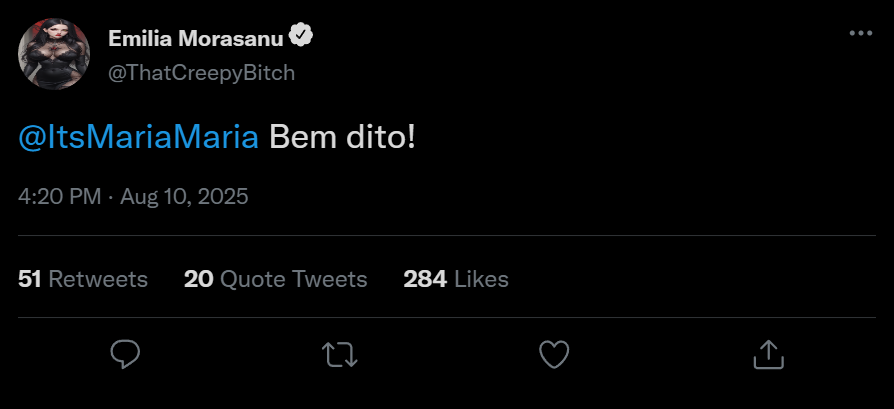Open the 4:20 PM timestamp link
The image size is (894, 409).
click(x=59, y=196)
